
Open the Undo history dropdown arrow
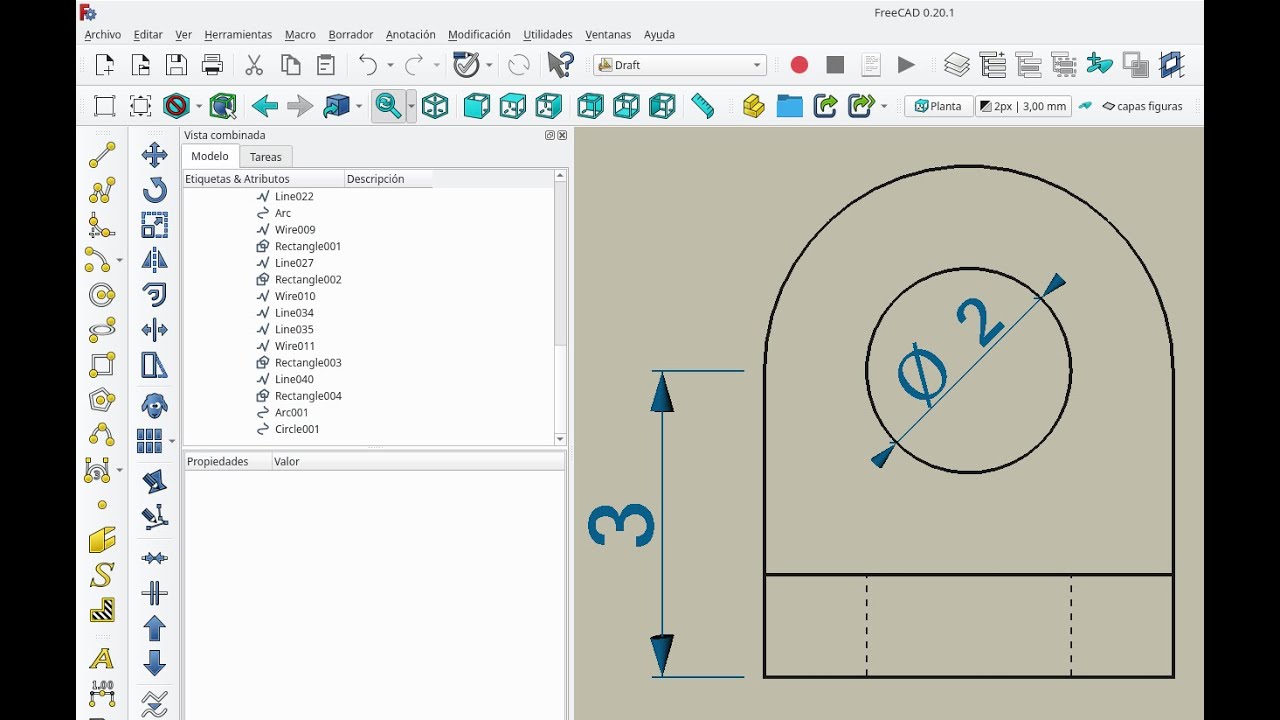(392, 65)
